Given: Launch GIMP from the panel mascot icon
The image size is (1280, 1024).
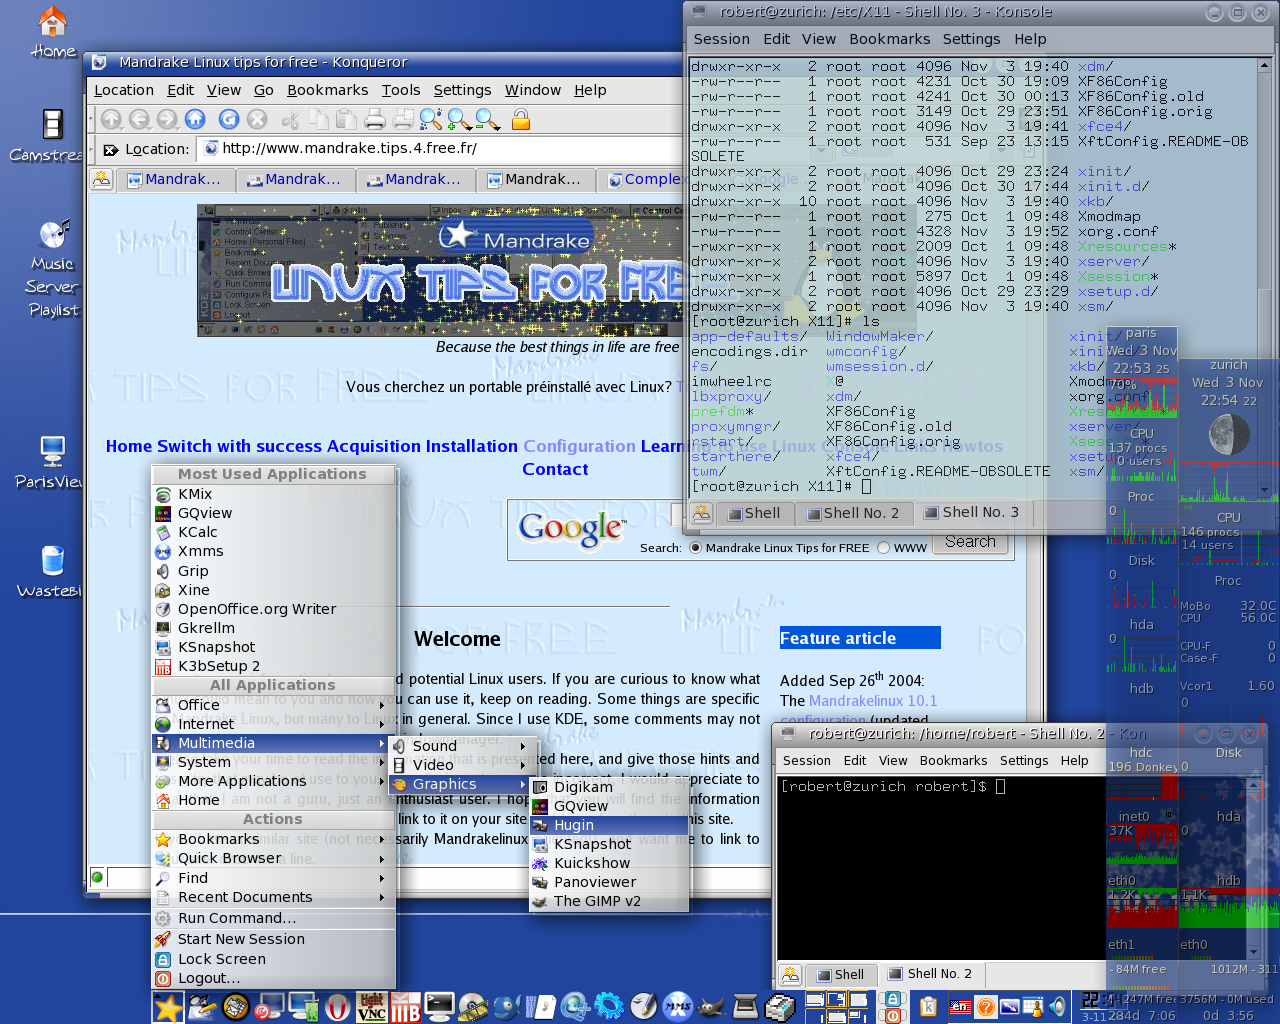Looking at the screenshot, I should click(x=711, y=1007).
